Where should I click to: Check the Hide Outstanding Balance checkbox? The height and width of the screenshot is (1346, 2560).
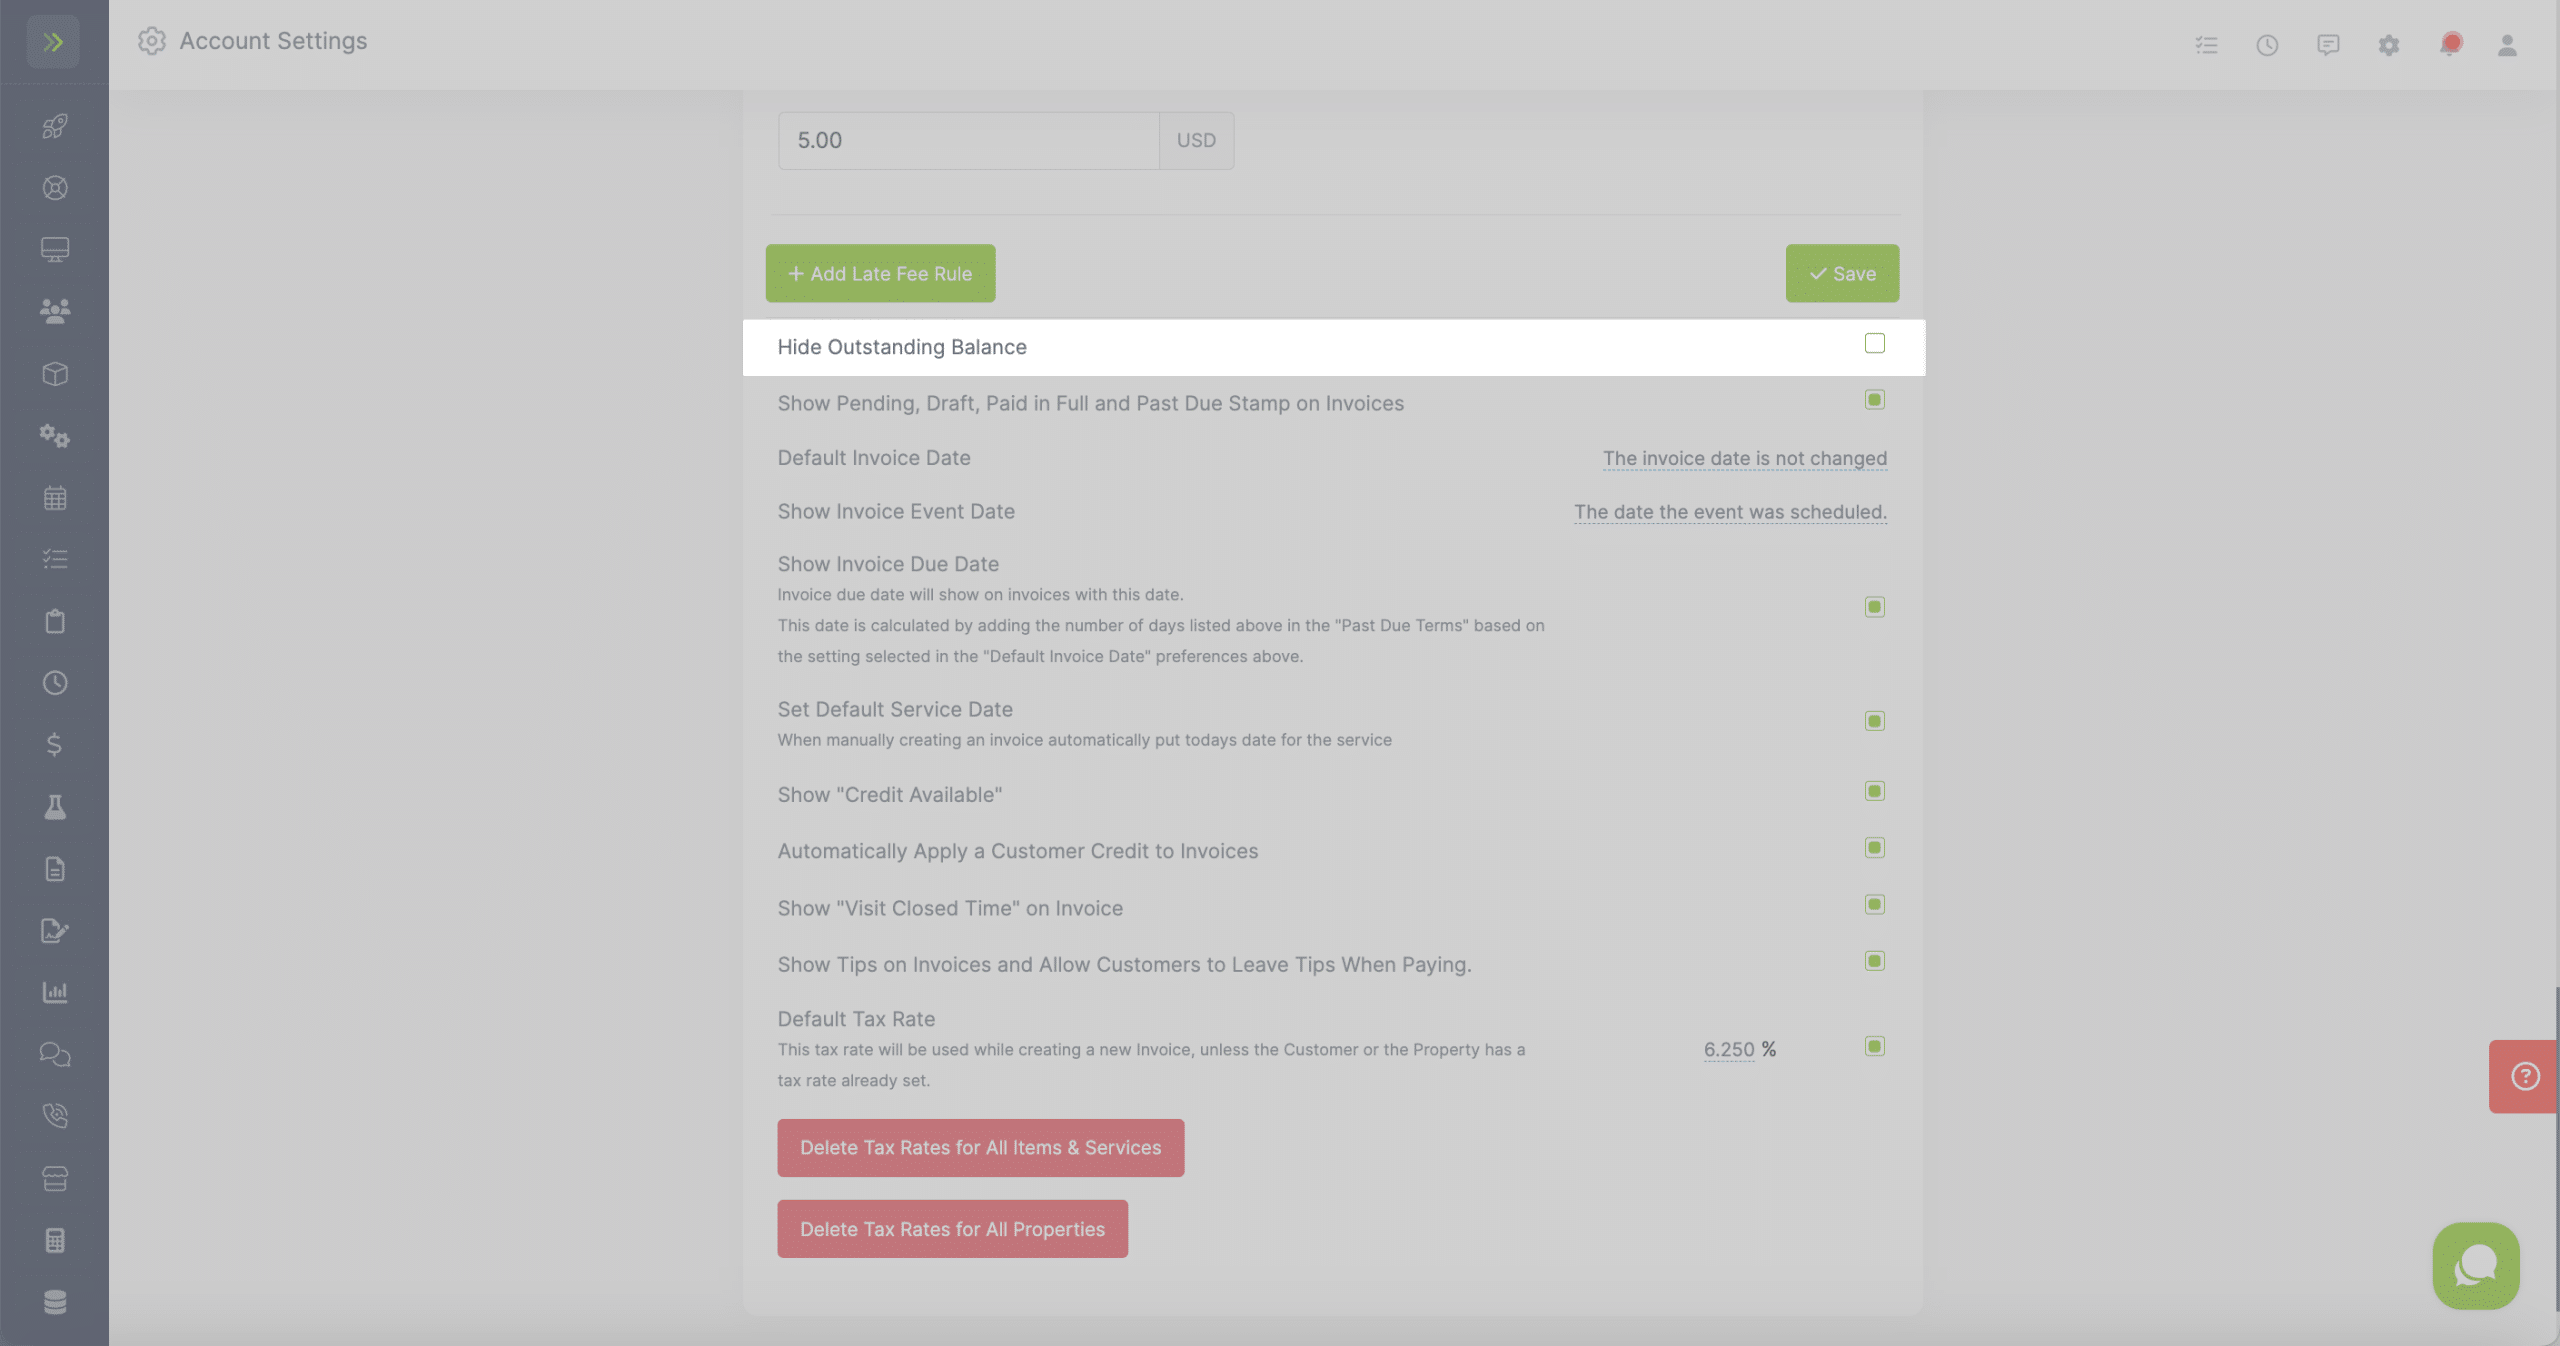pos(1875,344)
